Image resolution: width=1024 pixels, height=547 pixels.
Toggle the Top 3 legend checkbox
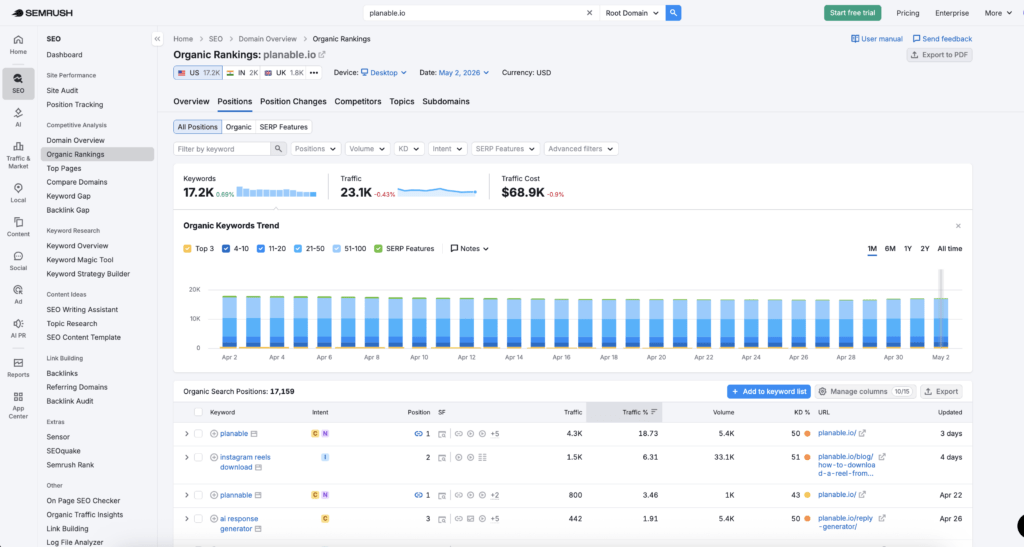187,249
